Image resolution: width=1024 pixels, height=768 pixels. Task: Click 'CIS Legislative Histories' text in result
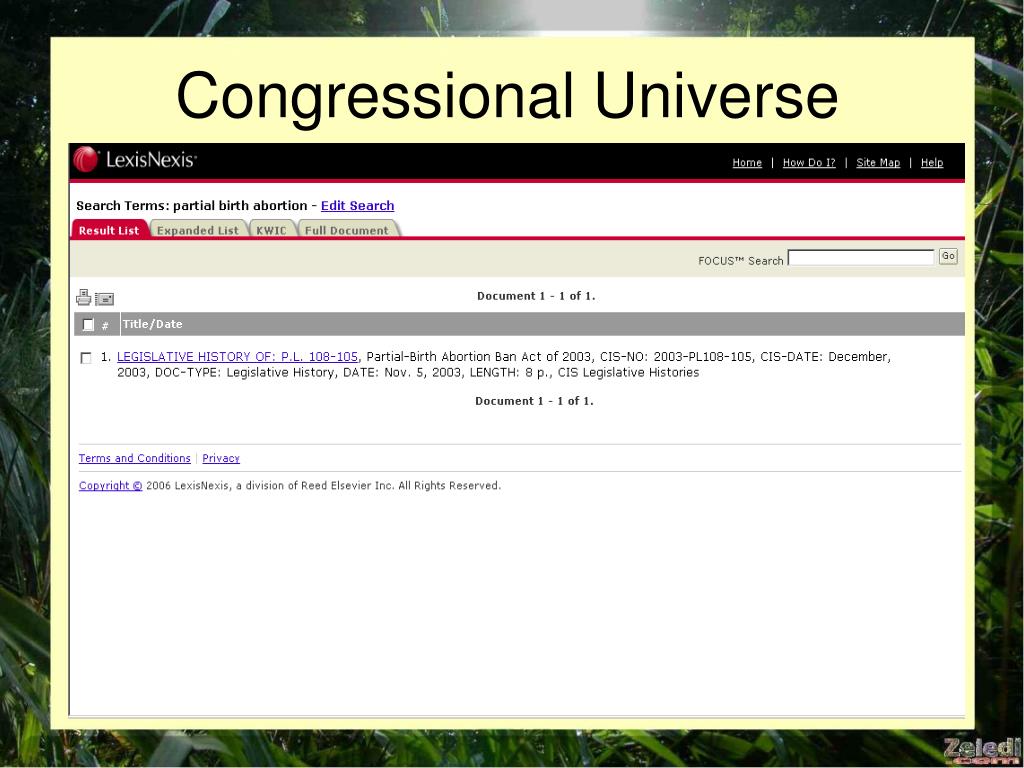pyautogui.click(x=628, y=372)
